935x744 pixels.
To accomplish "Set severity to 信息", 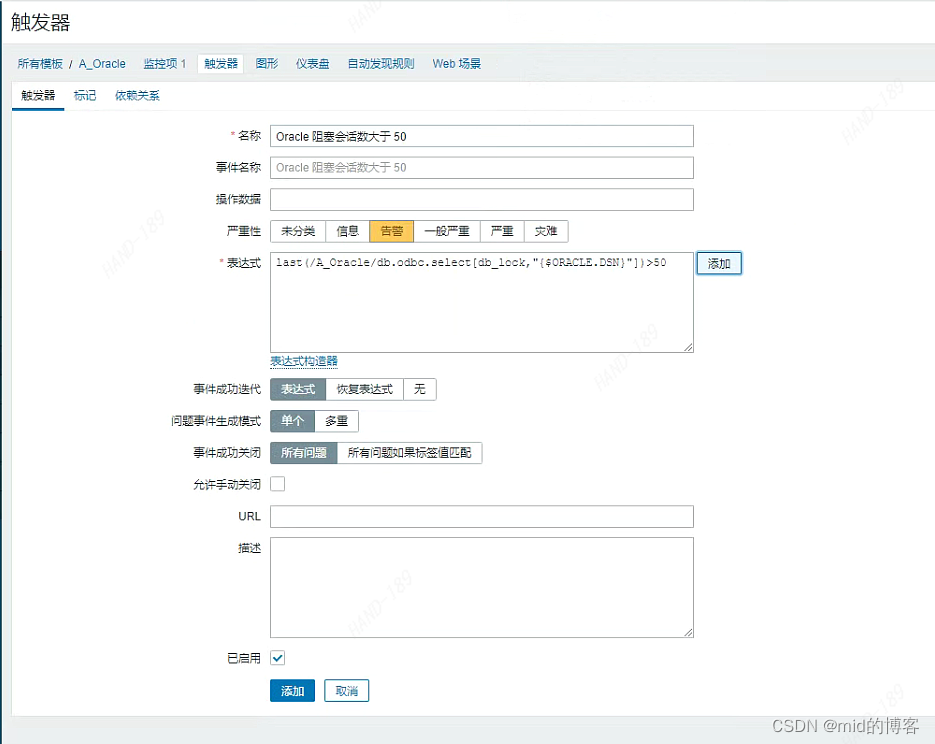I will pos(348,231).
